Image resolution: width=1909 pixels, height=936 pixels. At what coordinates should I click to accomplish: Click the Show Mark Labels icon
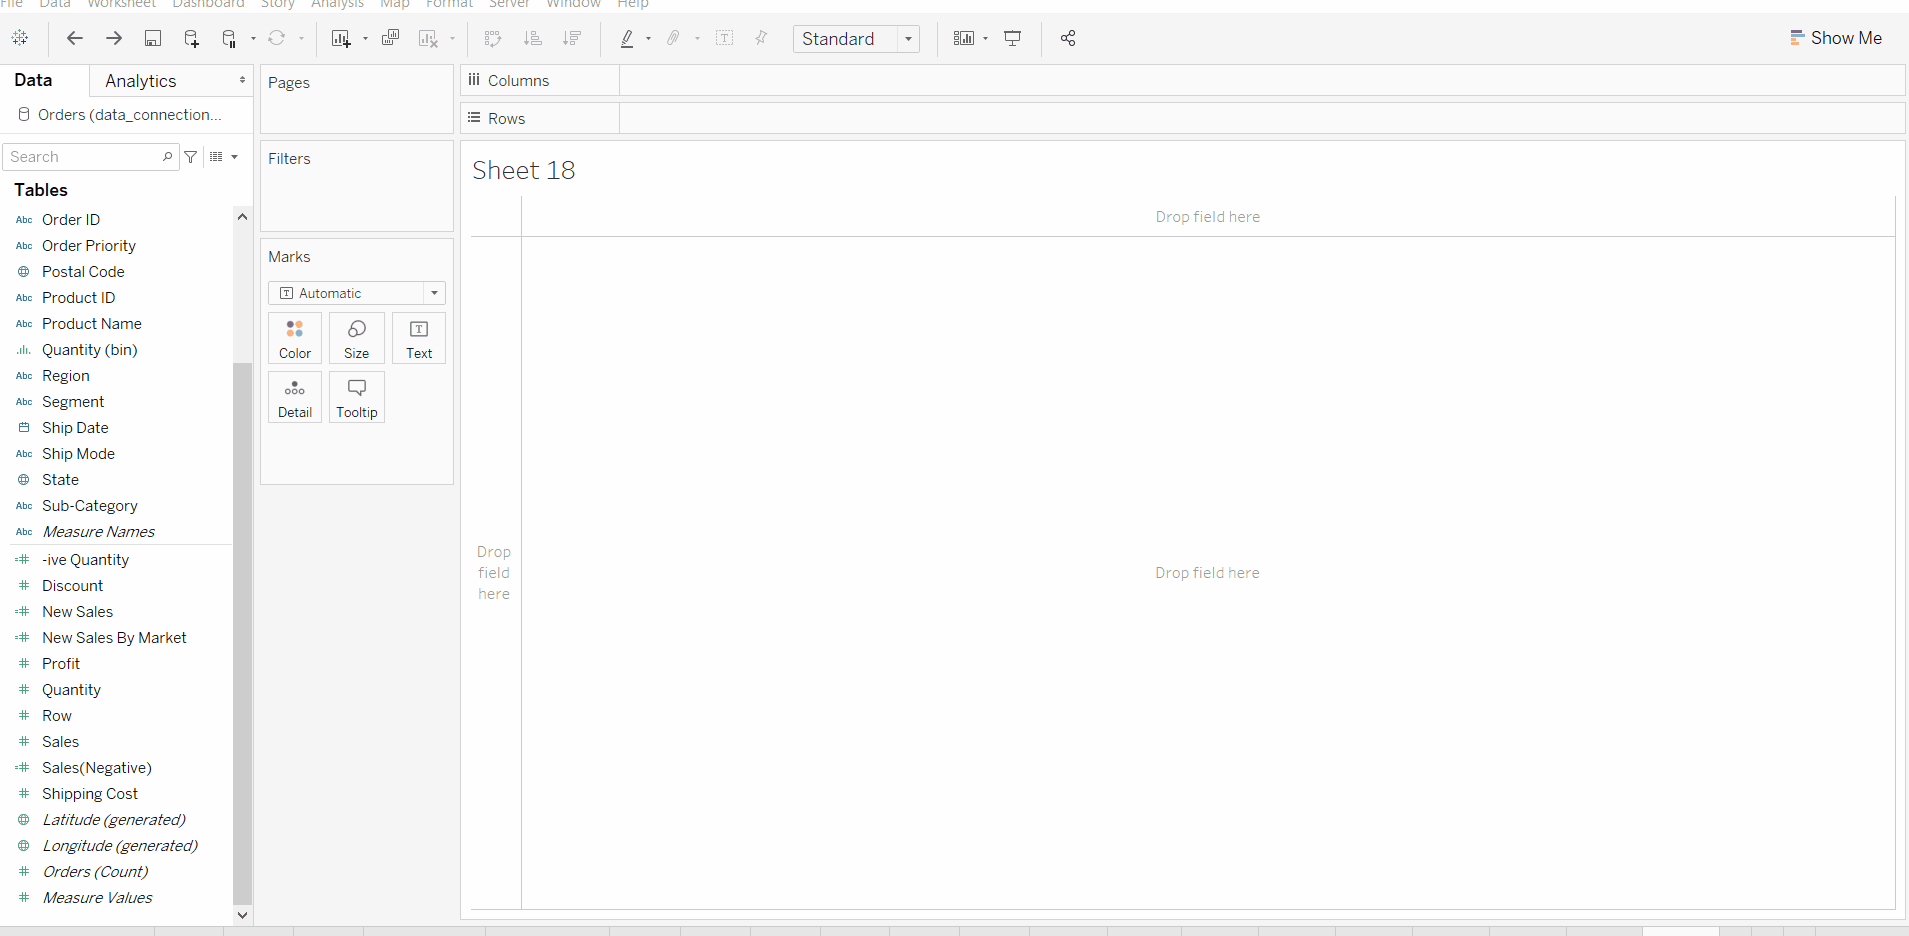[x=725, y=38]
